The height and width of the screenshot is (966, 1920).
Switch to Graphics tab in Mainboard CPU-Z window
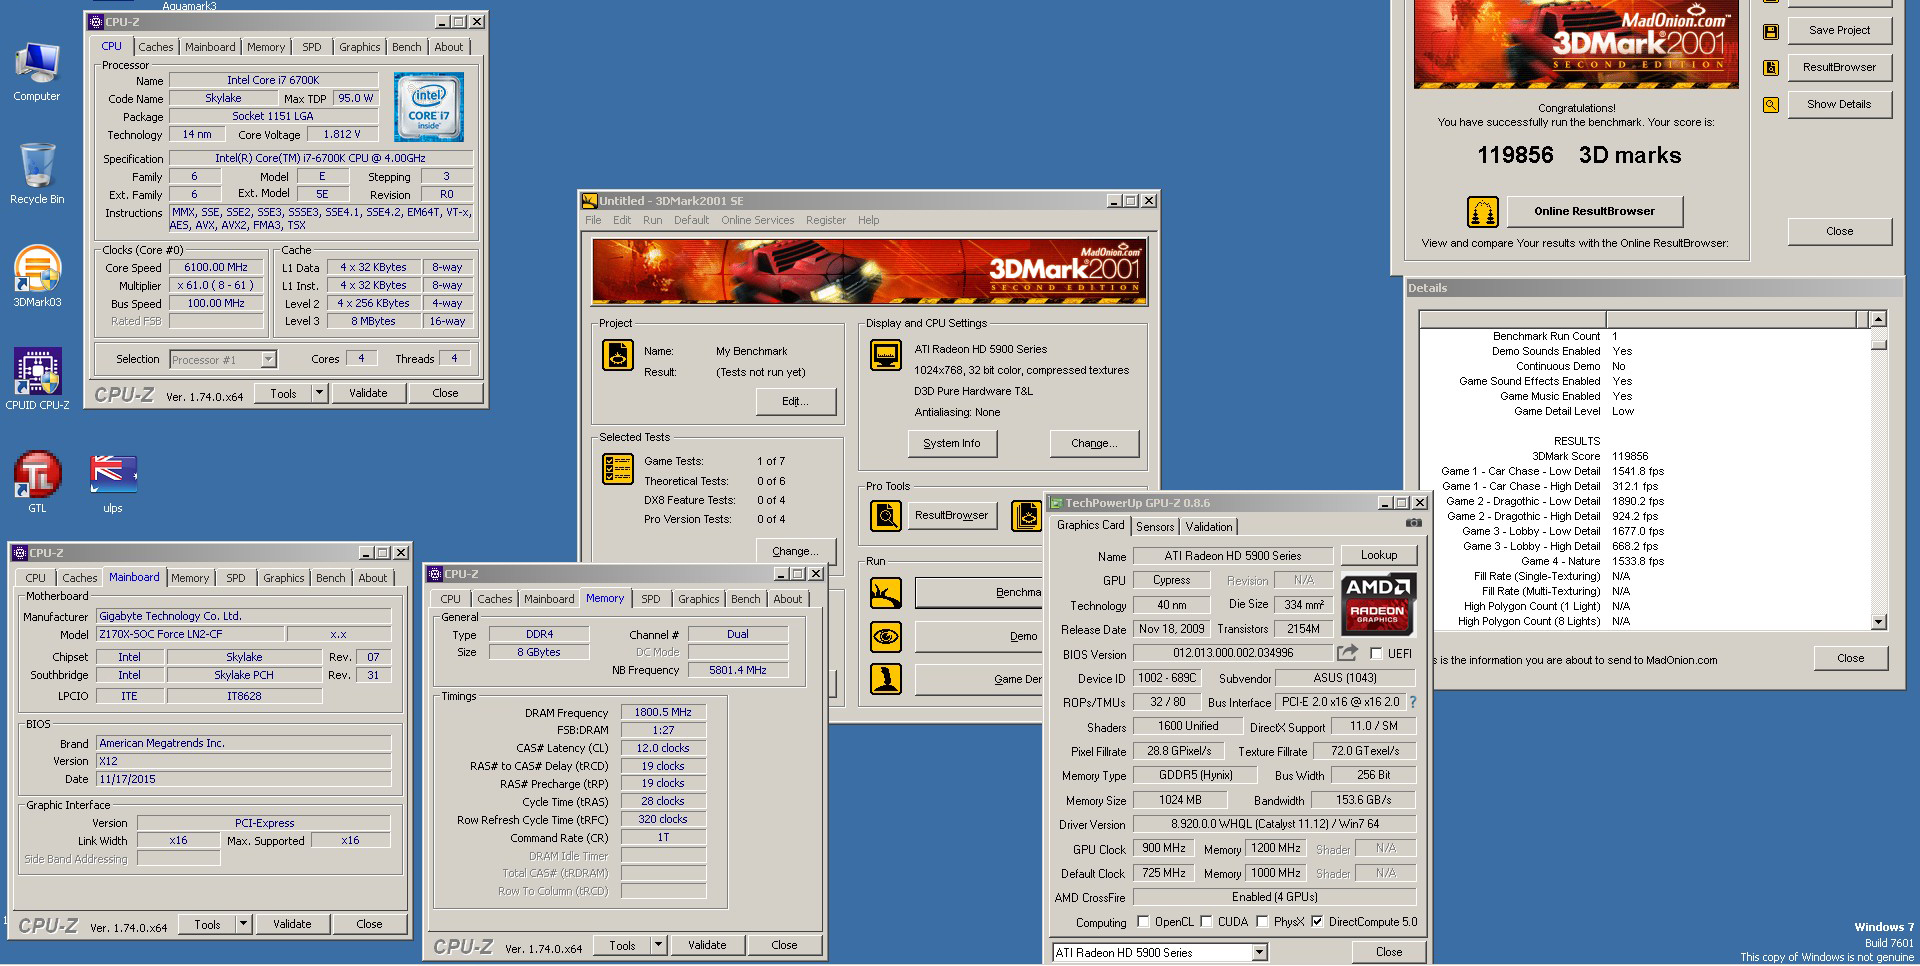coord(283,578)
